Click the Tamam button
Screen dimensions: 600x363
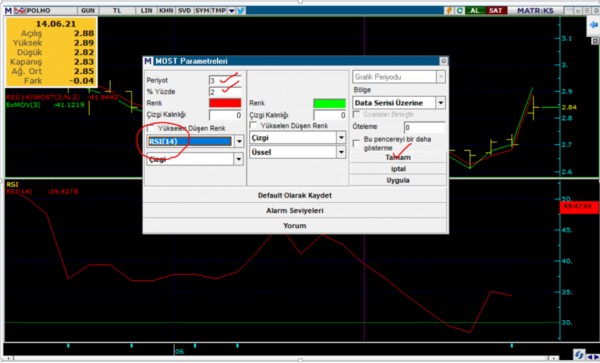398,157
